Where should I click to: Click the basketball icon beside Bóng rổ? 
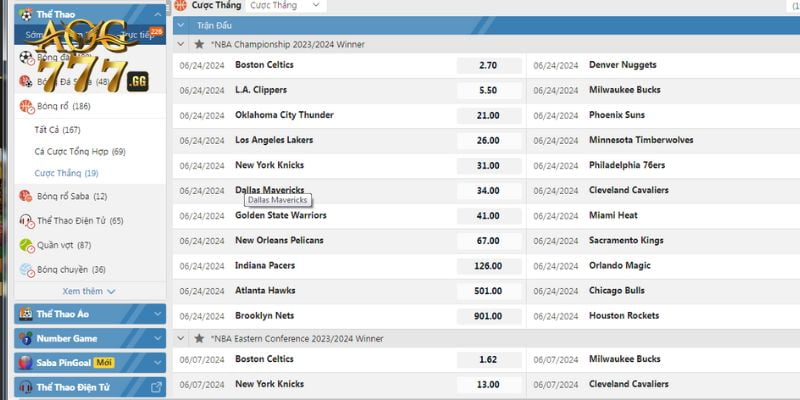(x=27, y=106)
